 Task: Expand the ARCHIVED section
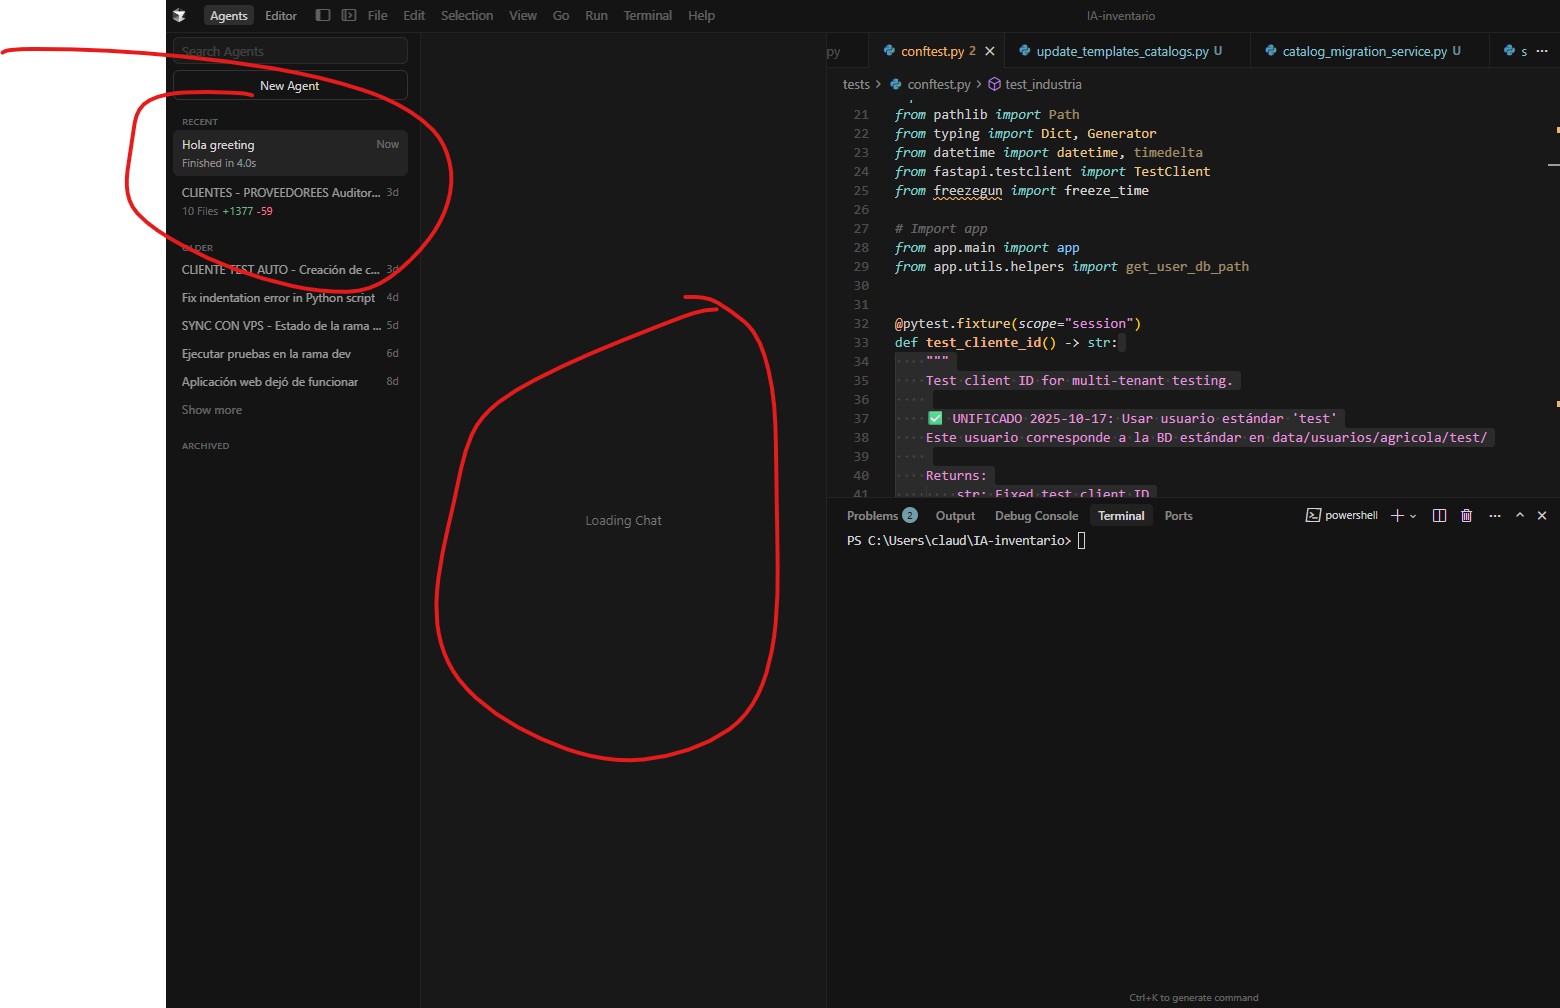point(206,446)
